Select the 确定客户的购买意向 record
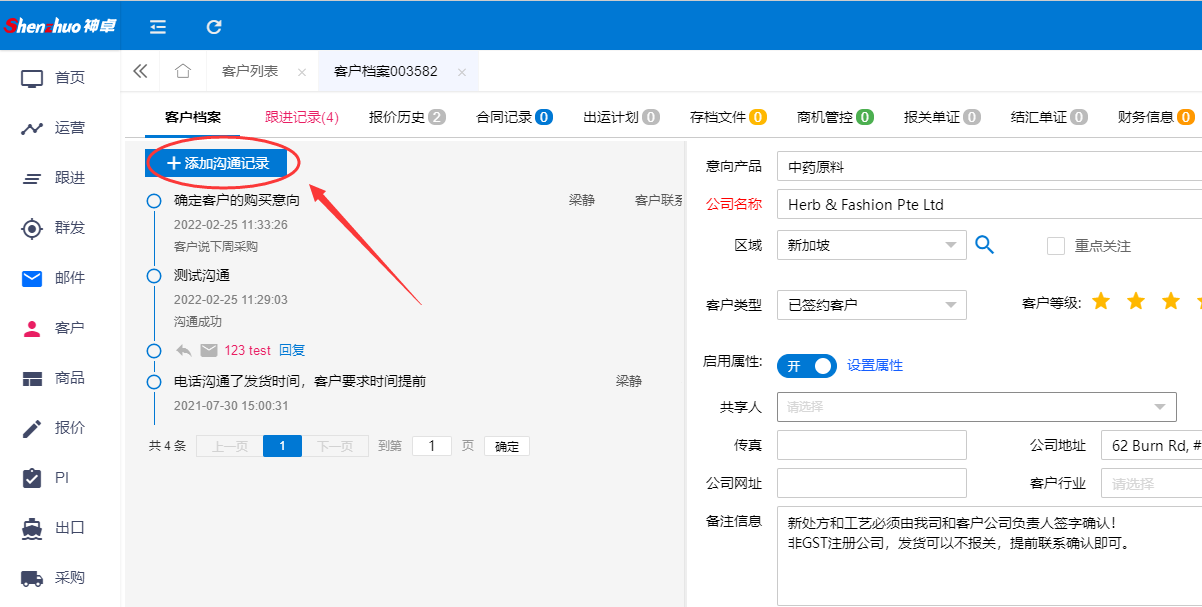The image size is (1202, 607). pos(237,200)
